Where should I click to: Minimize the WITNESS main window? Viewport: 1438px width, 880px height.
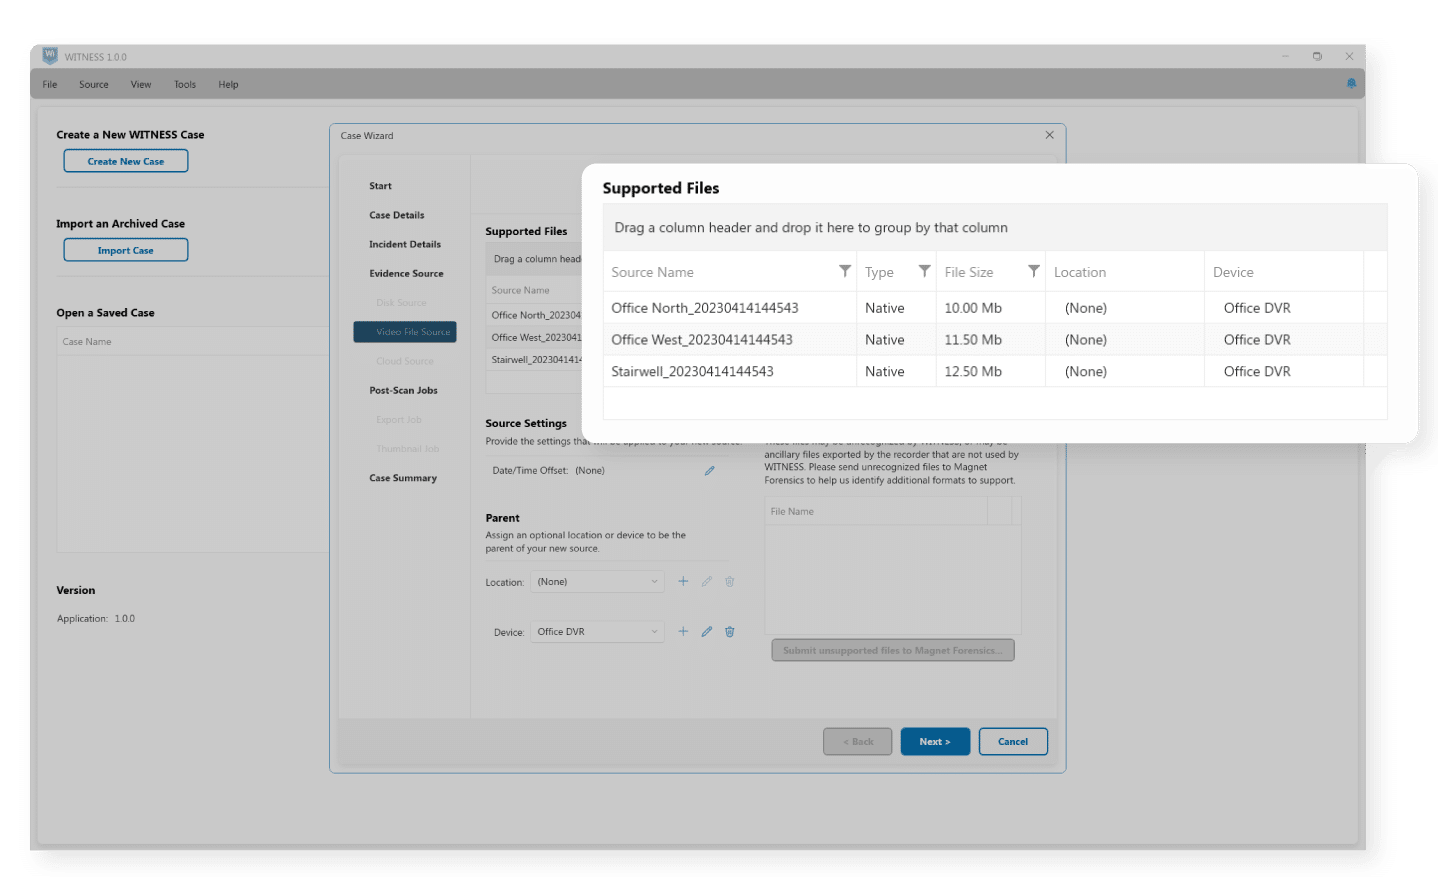(x=1285, y=56)
